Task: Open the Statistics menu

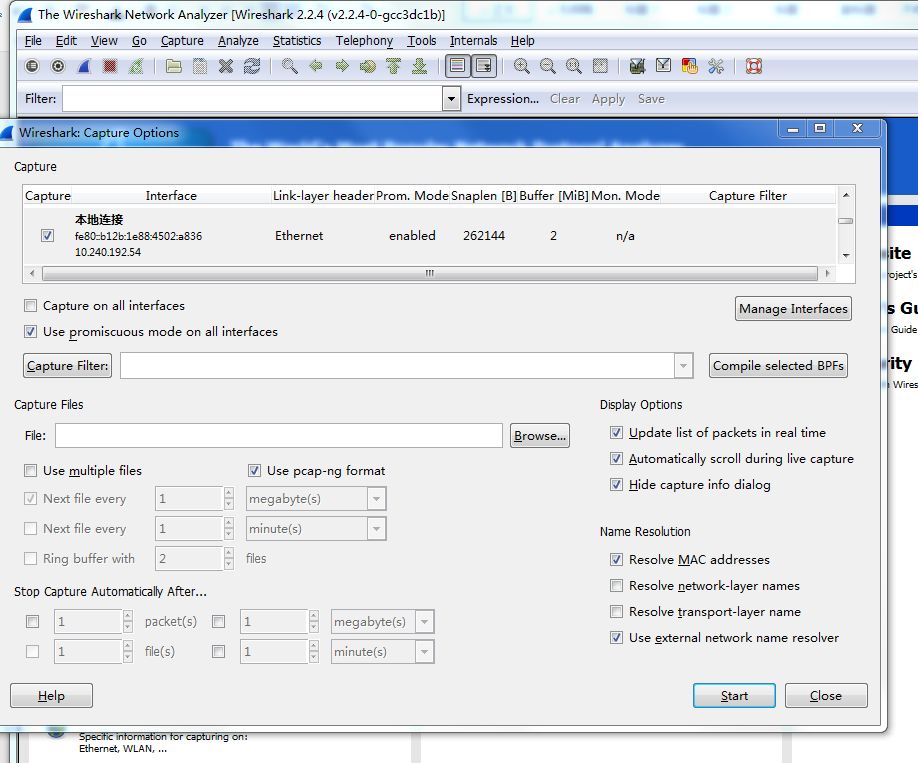Action: click(297, 40)
